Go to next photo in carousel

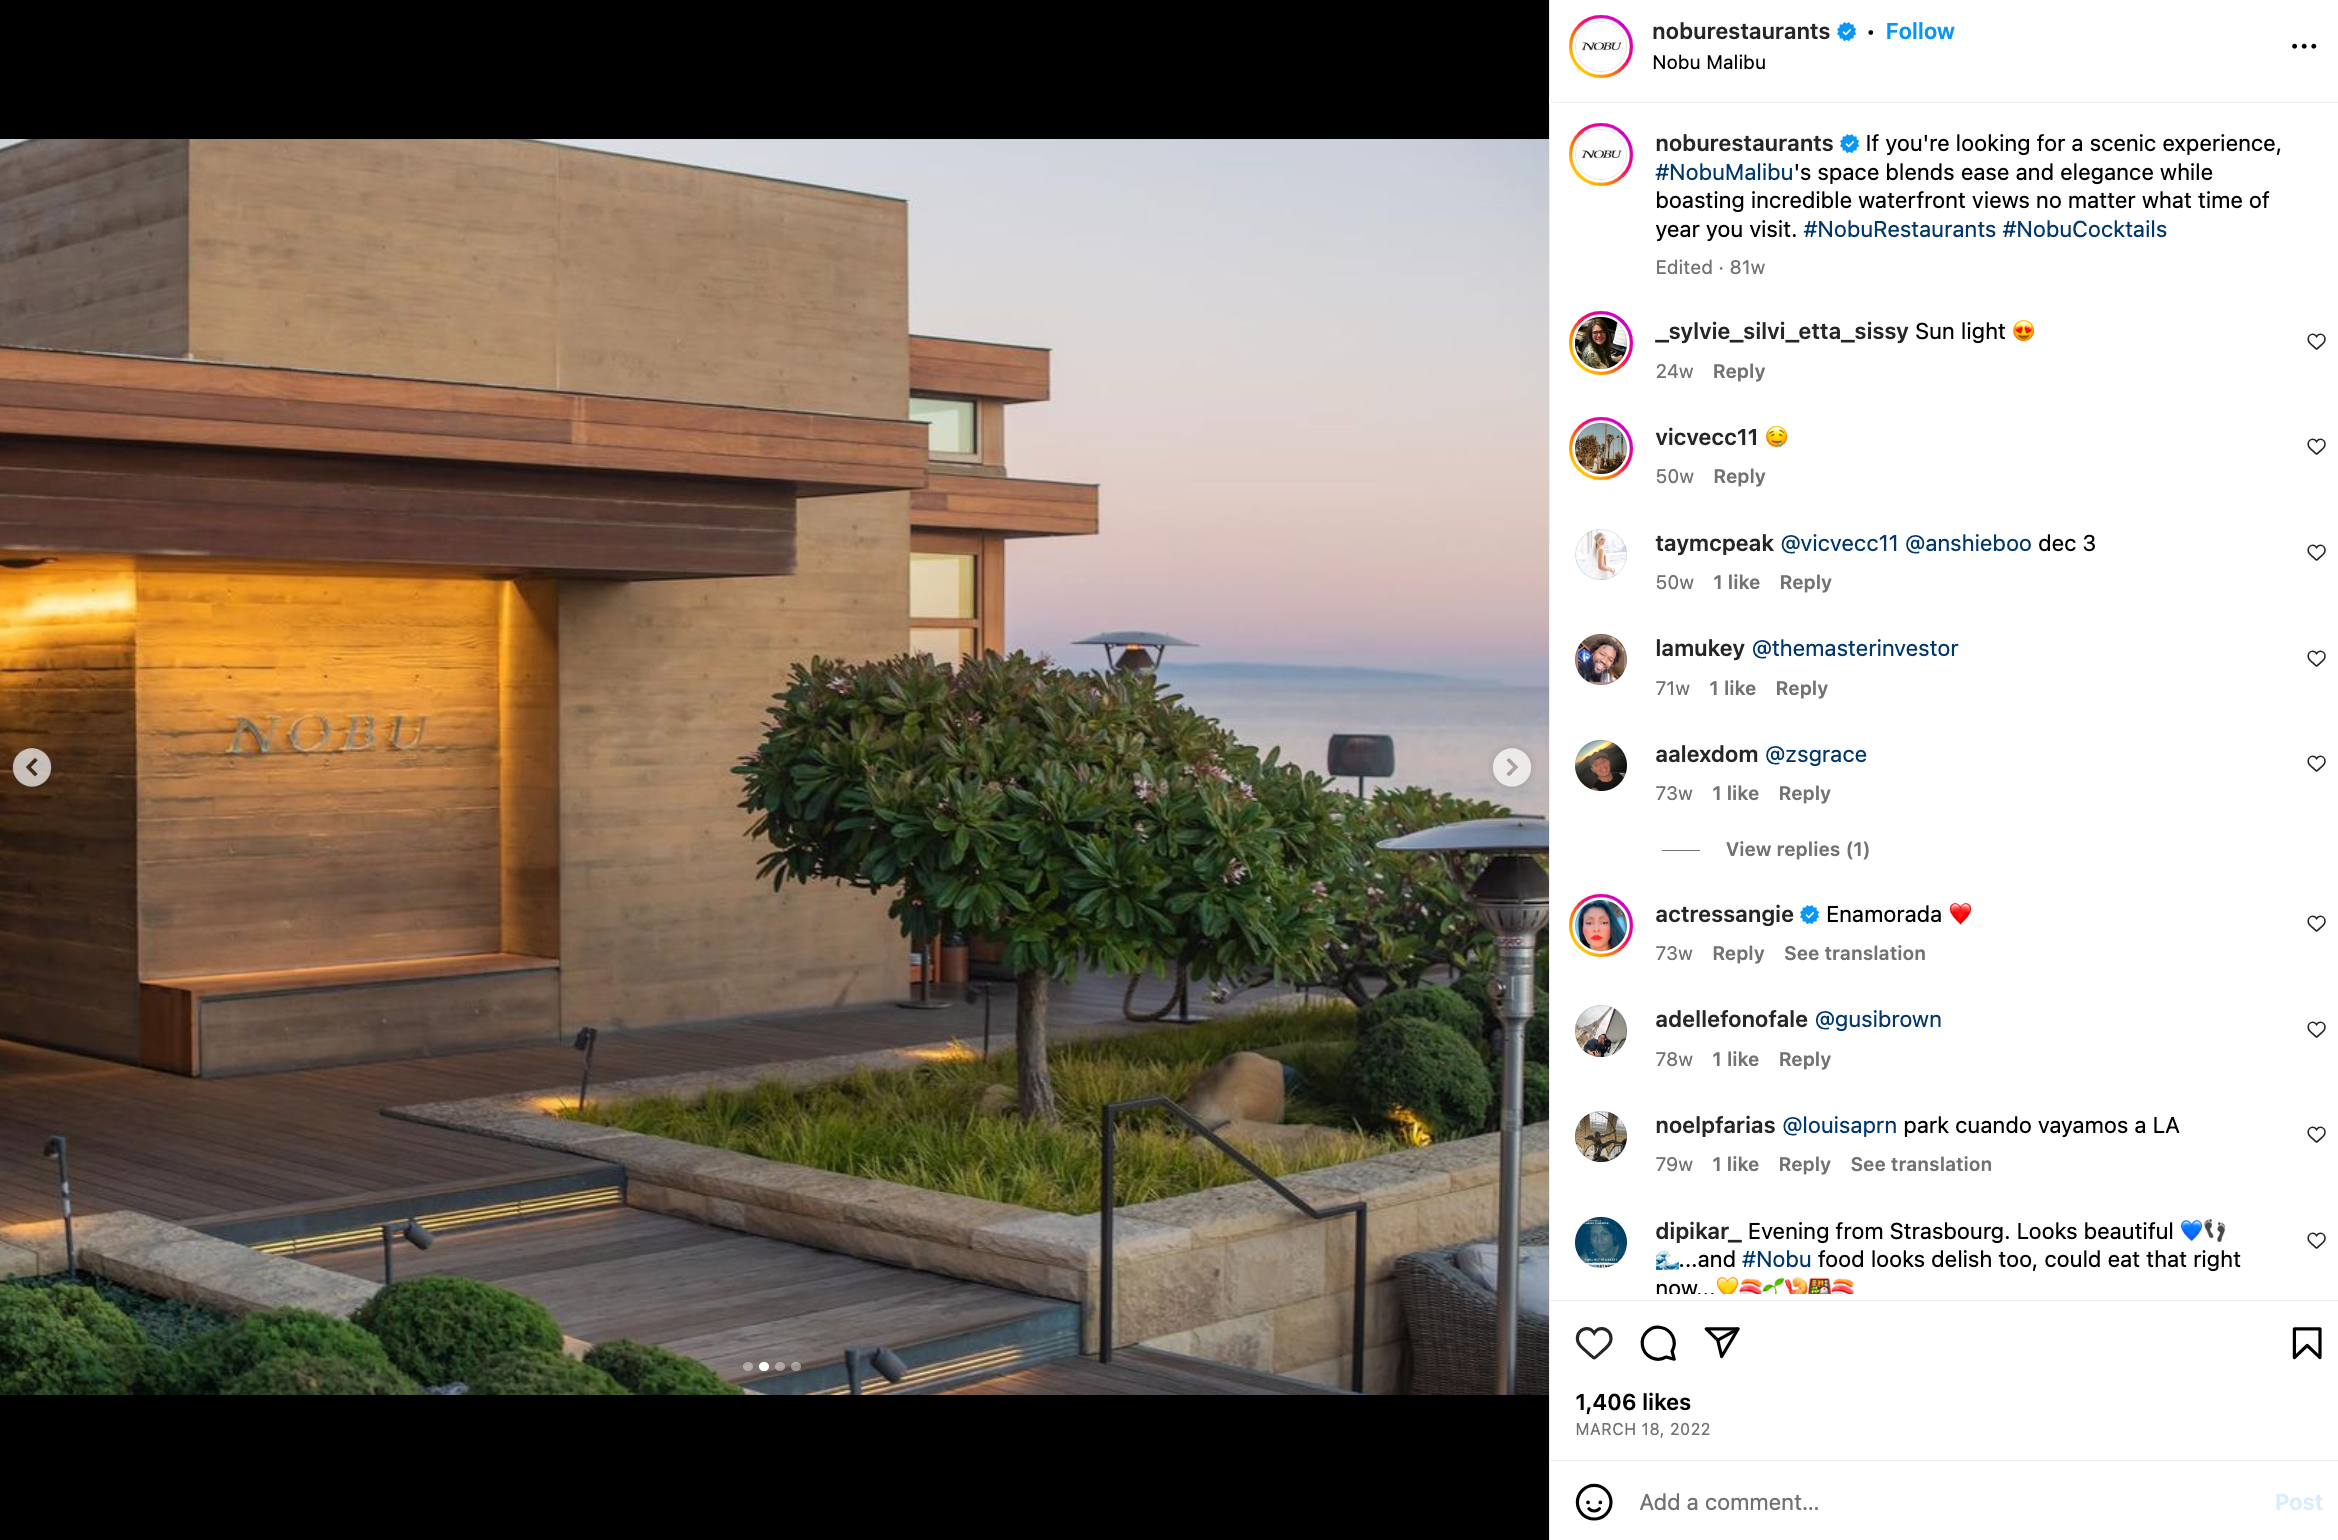pyautogui.click(x=1511, y=767)
